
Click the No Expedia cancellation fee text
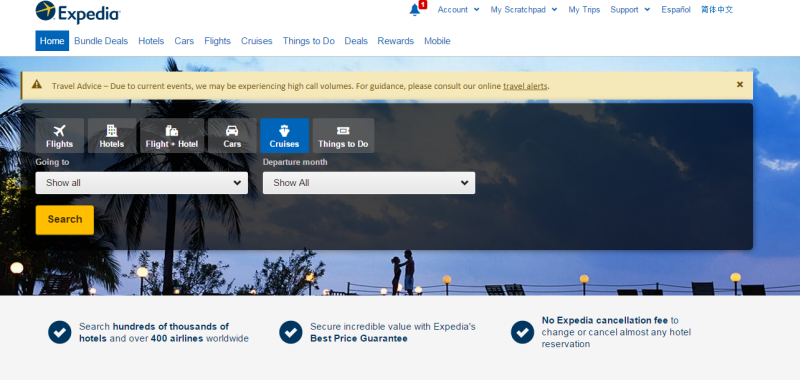(605, 320)
